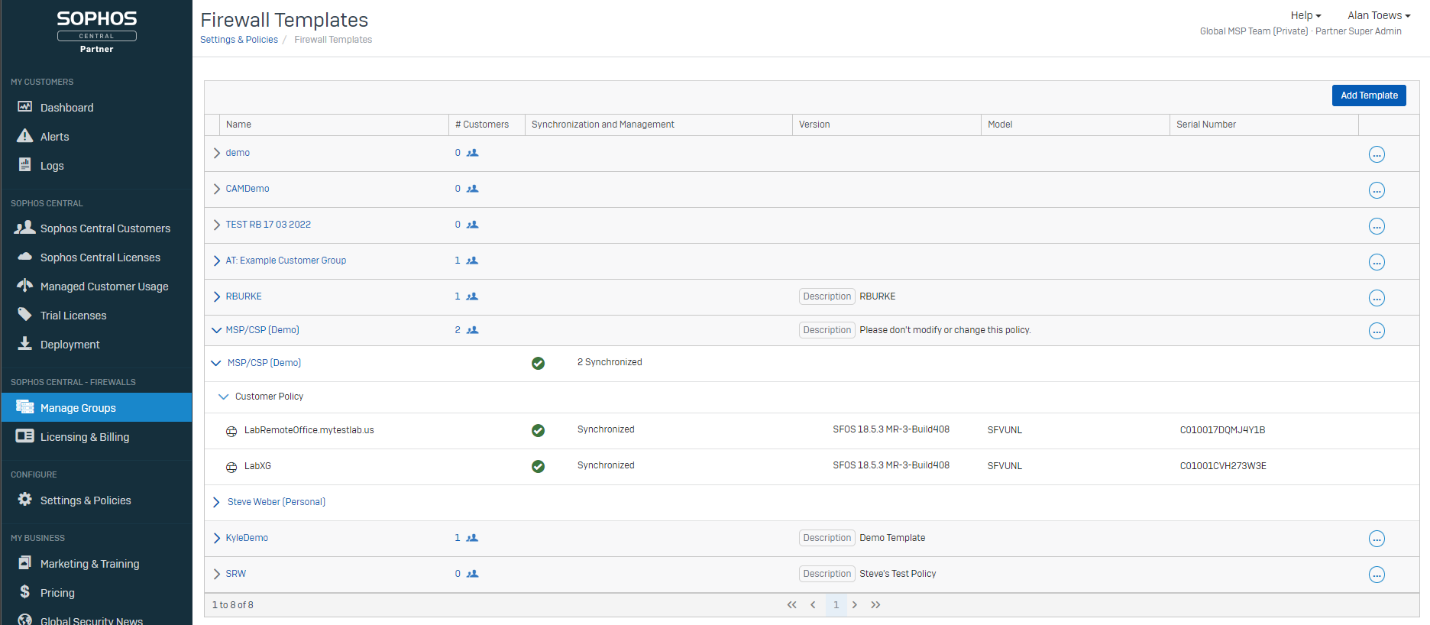The height and width of the screenshot is (625, 1430).
Task: Open Licensing & Billing in sidebar
Action: pyautogui.click(x=84, y=437)
